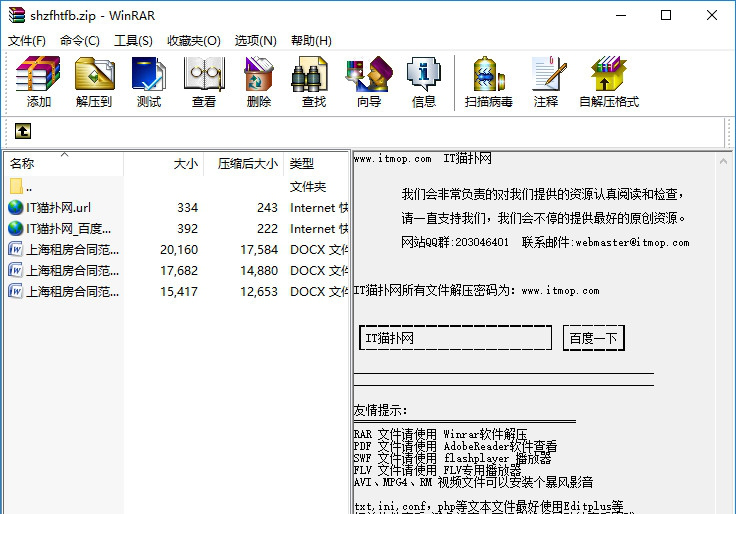Click the IT猫扑网 text box in comment

pos(455,338)
